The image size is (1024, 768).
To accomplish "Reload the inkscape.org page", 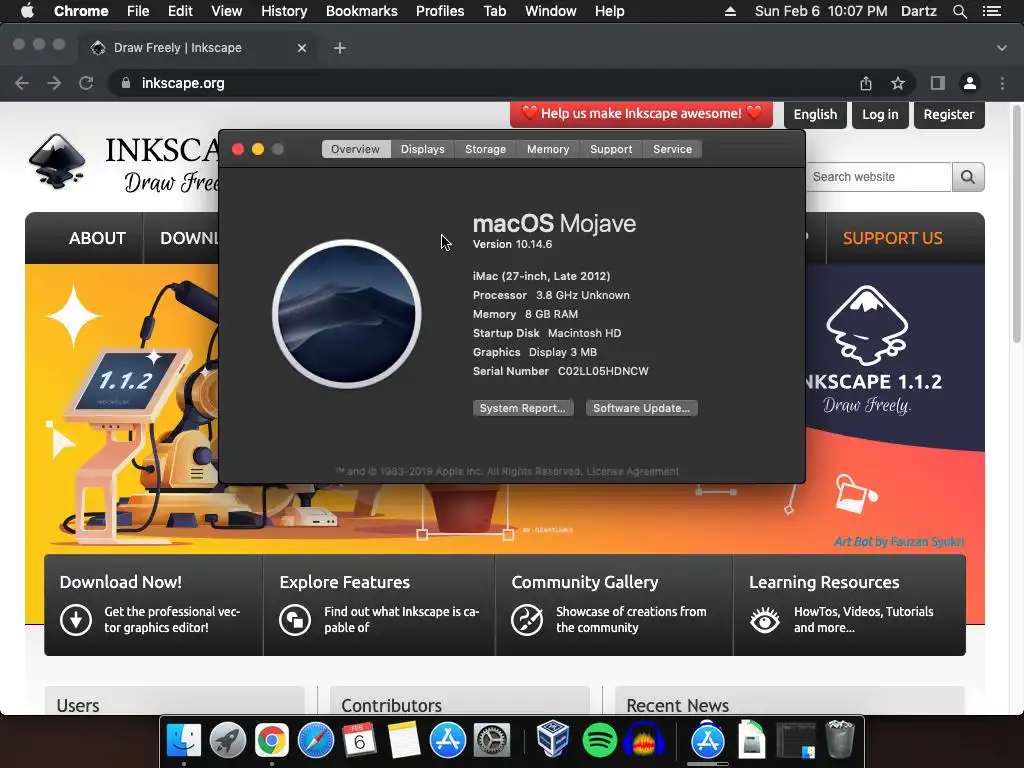I will (x=86, y=83).
